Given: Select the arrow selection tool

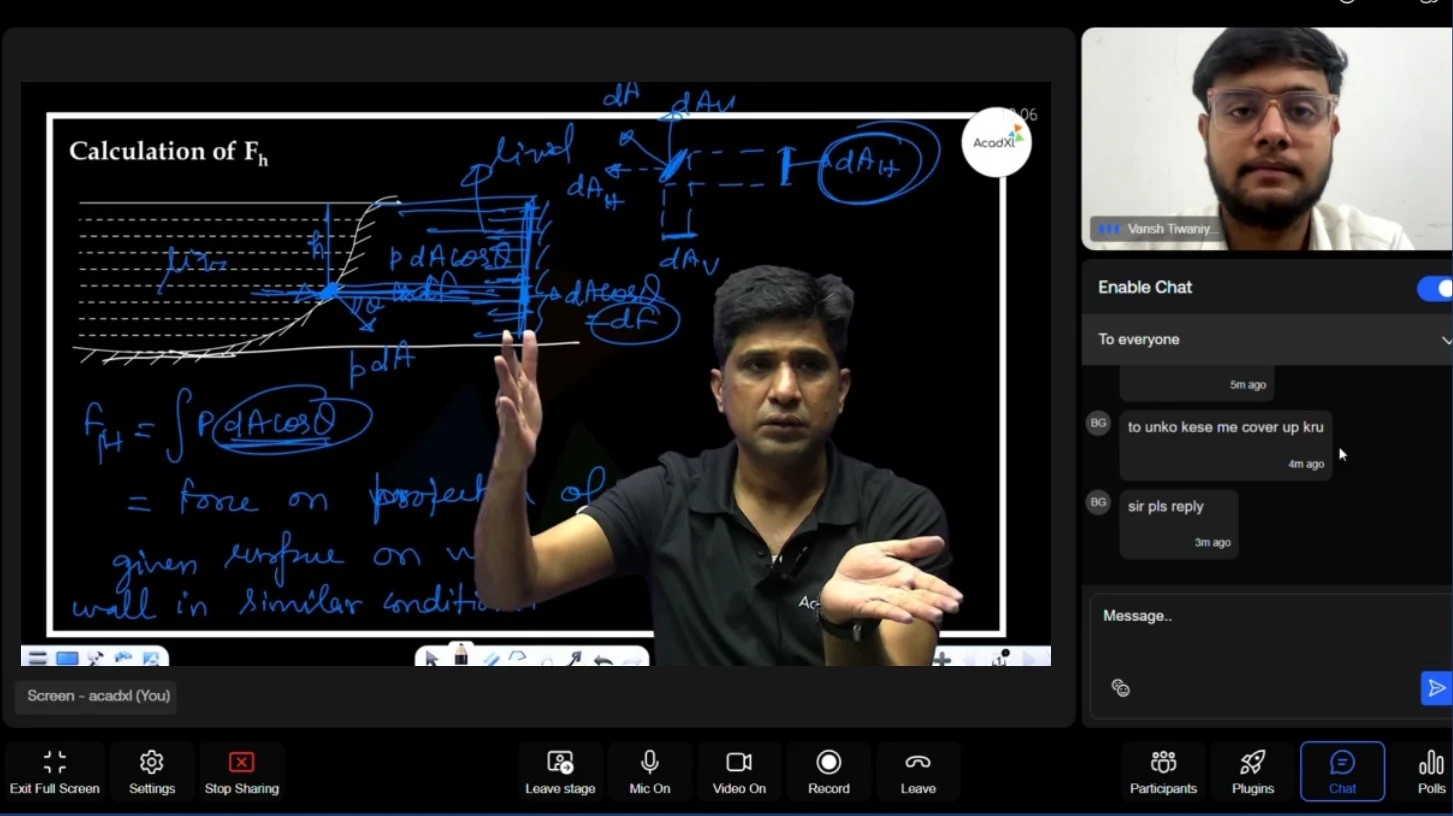Looking at the screenshot, I should 433,658.
